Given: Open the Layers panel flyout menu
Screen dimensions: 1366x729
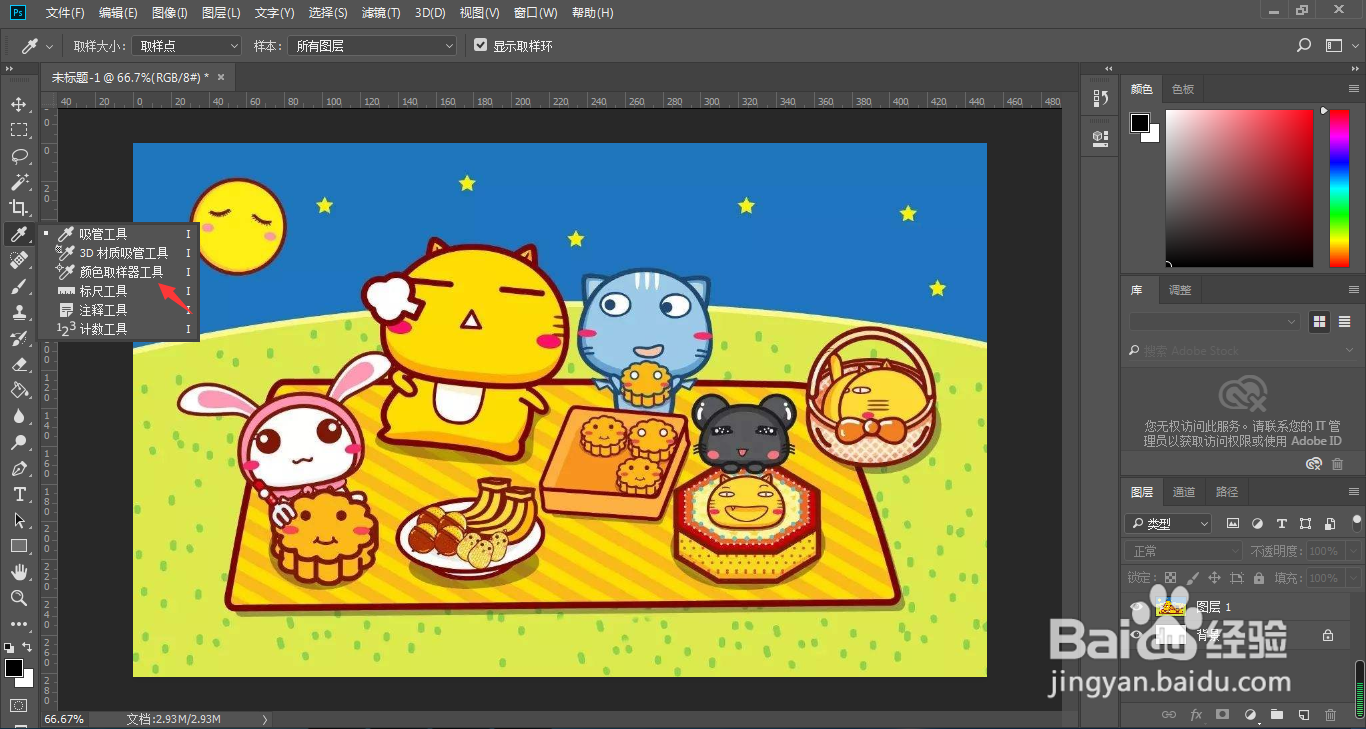Looking at the screenshot, I should (1353, 492).
